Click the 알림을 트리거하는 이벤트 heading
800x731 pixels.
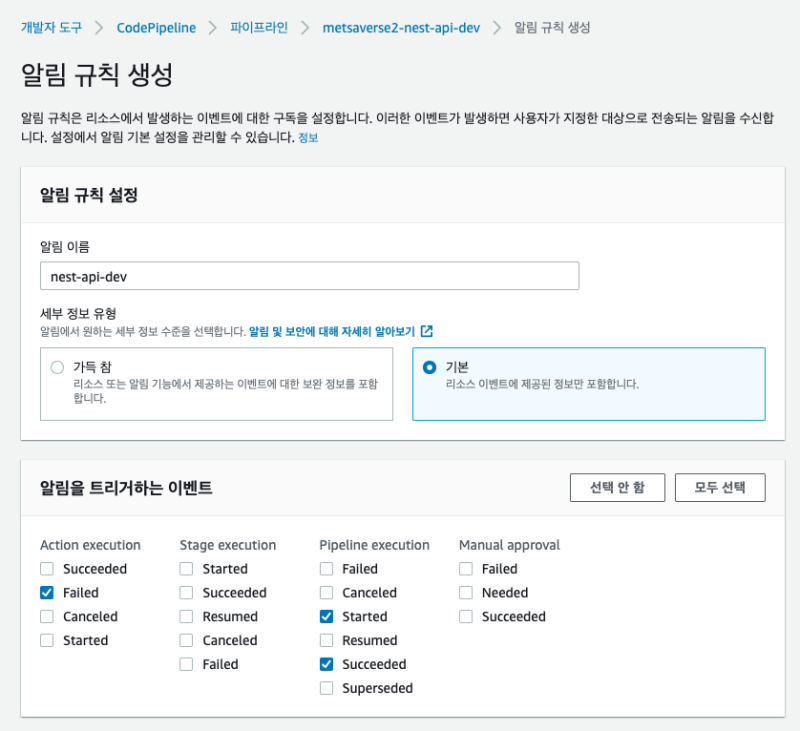126,488
